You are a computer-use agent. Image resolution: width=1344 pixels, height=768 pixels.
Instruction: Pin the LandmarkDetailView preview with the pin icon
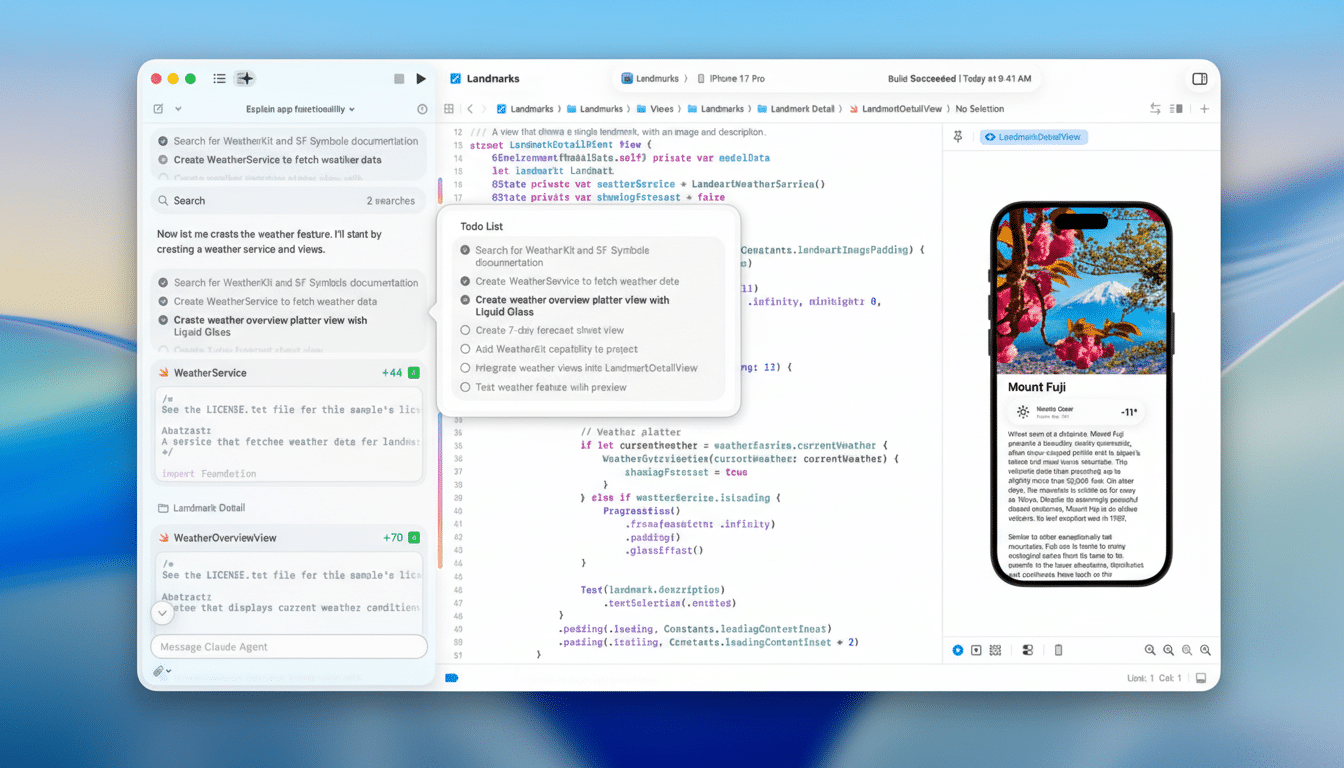(957, 137)
